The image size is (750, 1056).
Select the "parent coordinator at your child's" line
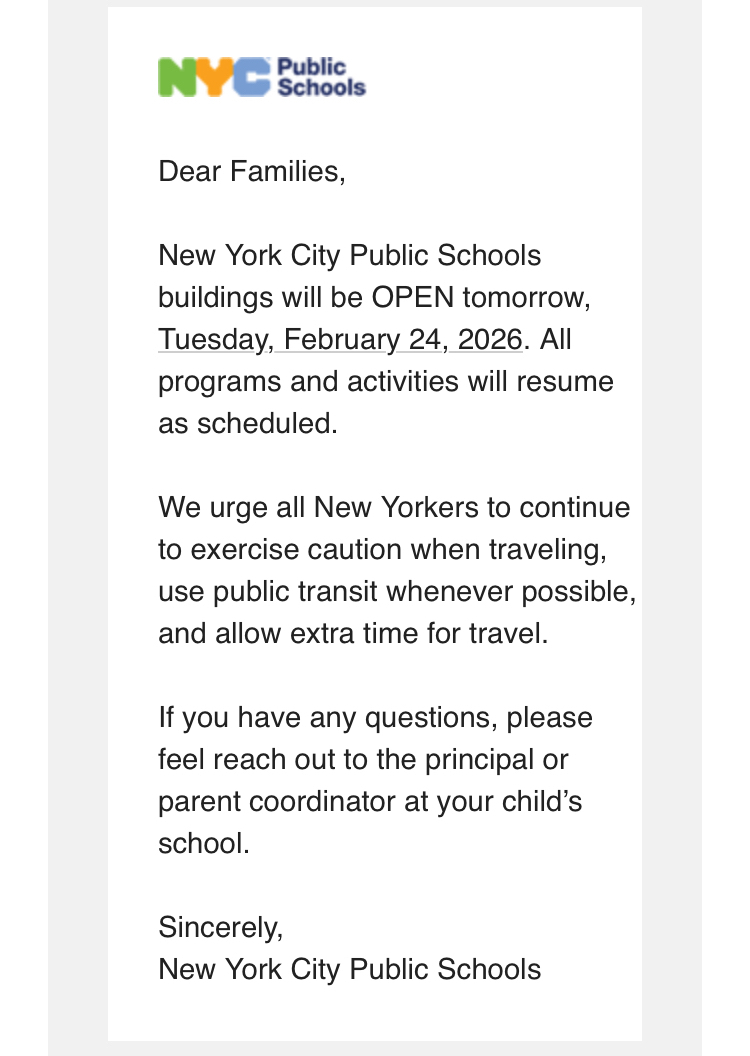[370, 802]
